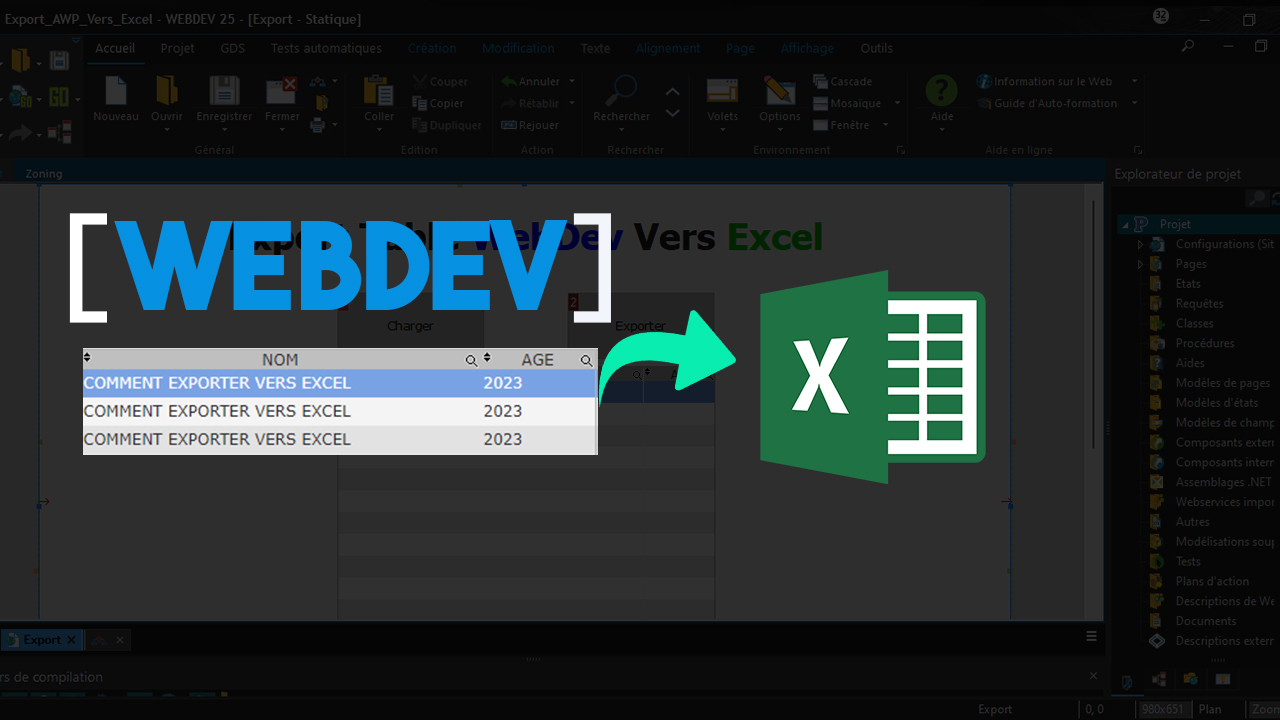The image size is (1280, 720).
Task: Open Fenêtre dropdown arrow
Action: click(x=885, y=125)
